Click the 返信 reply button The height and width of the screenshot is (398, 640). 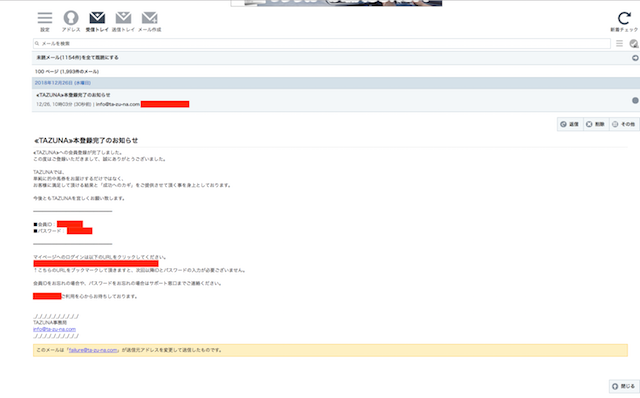tap(570, 124)
